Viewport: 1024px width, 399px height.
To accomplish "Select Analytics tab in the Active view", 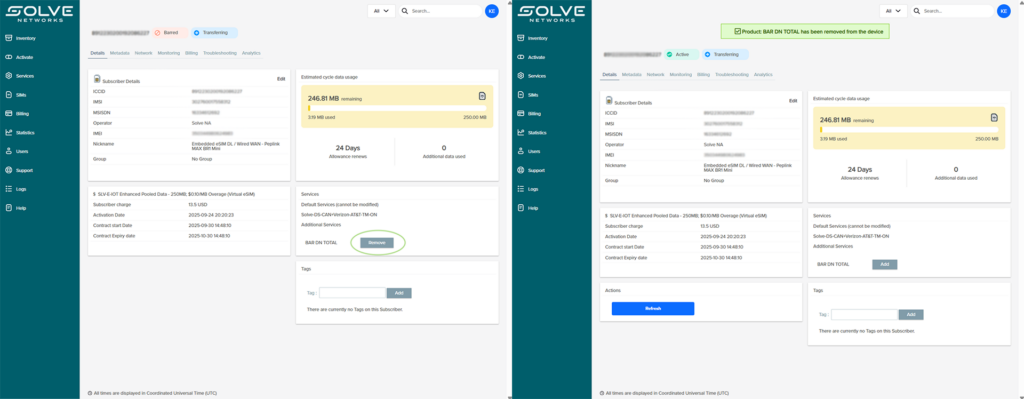I will pos(763,75).
